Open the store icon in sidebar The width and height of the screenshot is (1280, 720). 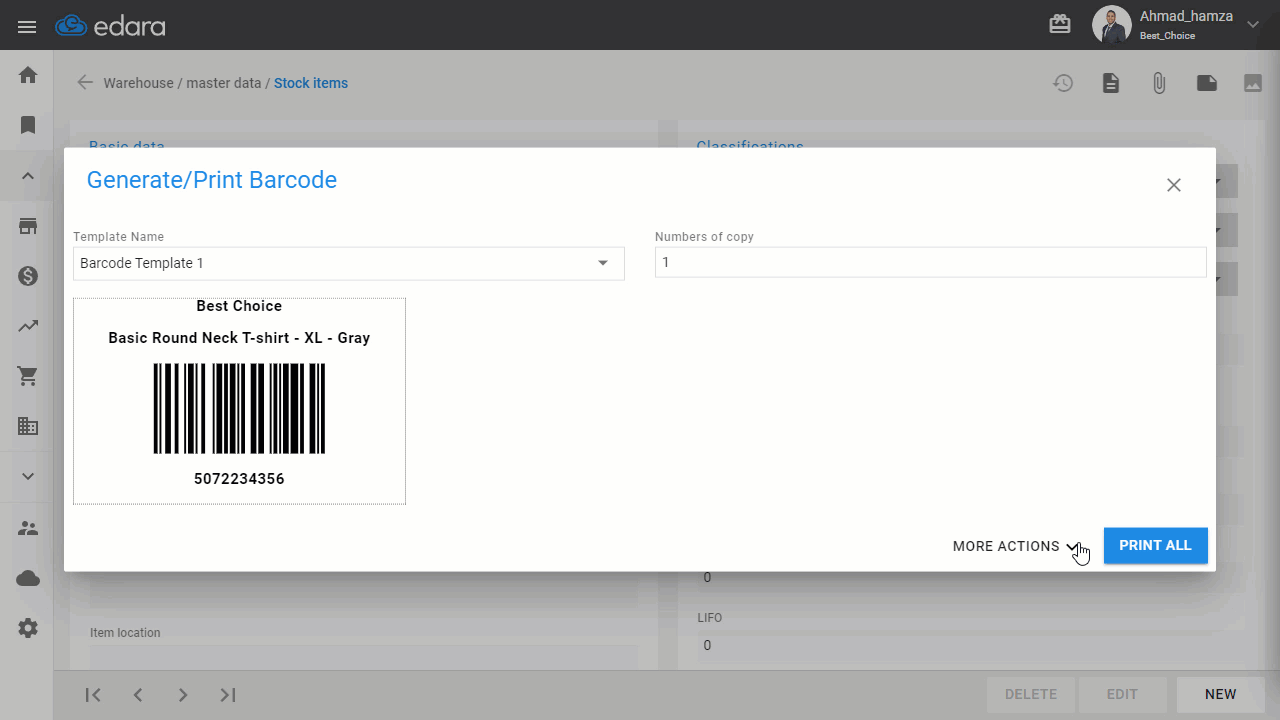click(x=28, y=226)
